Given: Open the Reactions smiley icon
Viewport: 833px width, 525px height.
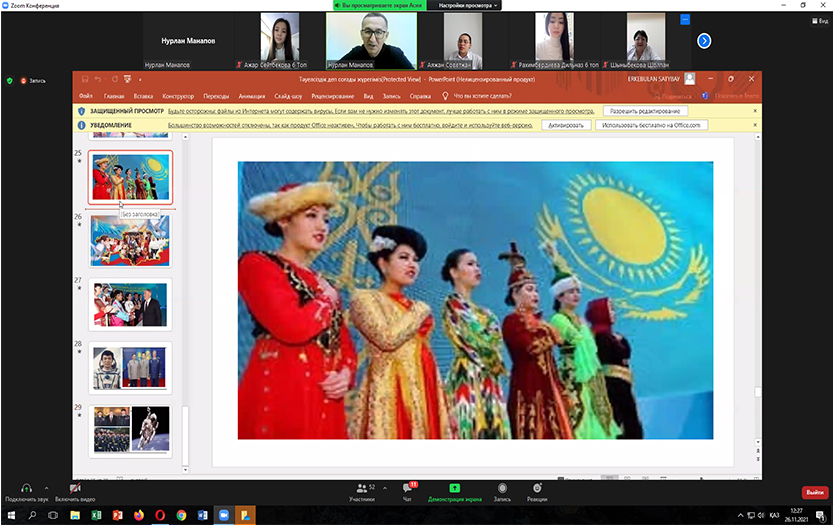Looking at the screenshot, I should point(537,487).
